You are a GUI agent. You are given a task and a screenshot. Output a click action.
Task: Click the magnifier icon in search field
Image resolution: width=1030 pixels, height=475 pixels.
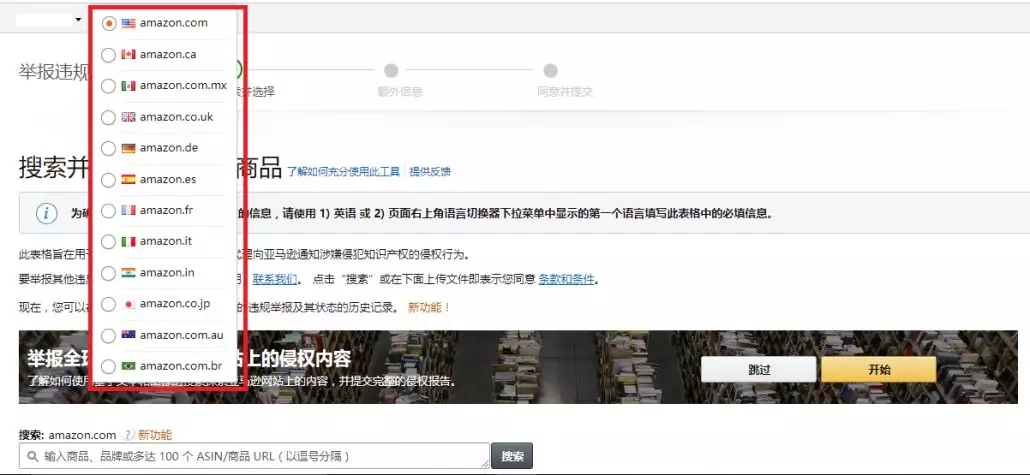click(x=32, y=456)
